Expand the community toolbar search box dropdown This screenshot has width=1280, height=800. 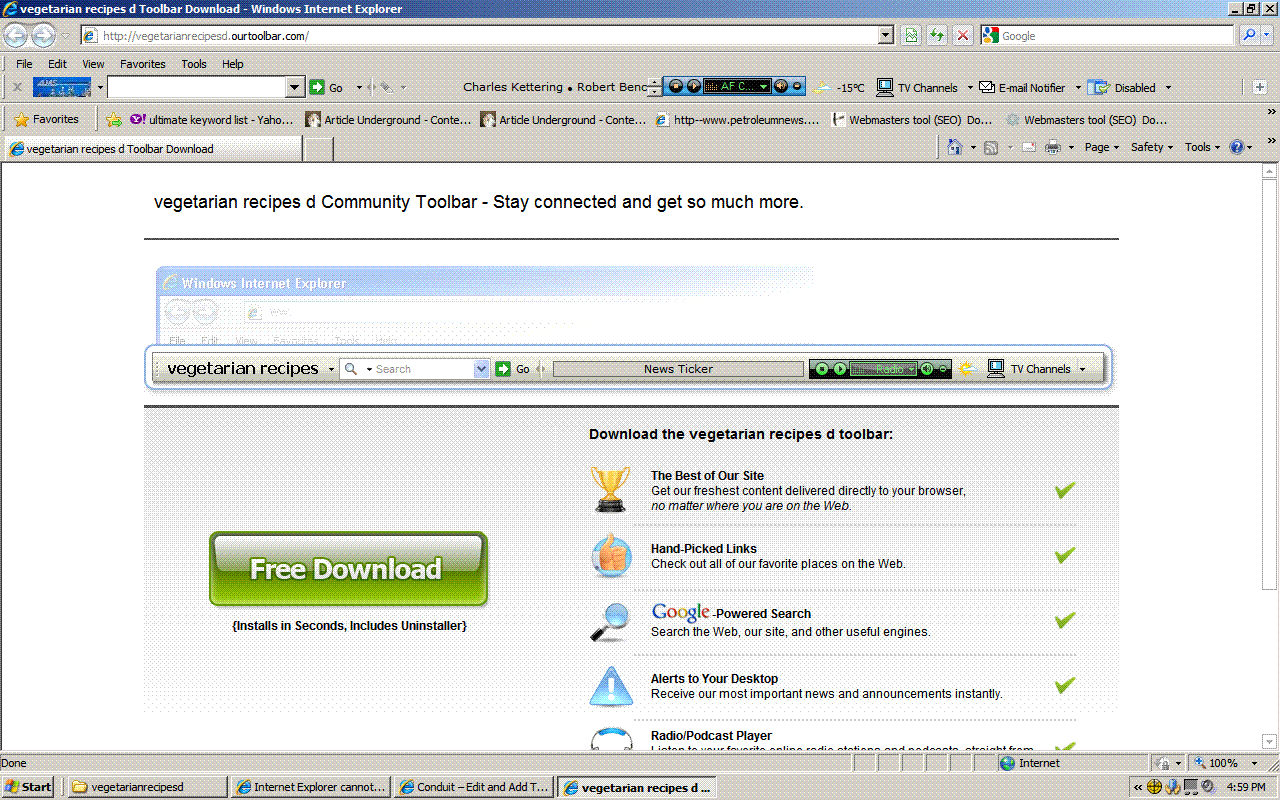pyautogui.click(x=295, y=87)
